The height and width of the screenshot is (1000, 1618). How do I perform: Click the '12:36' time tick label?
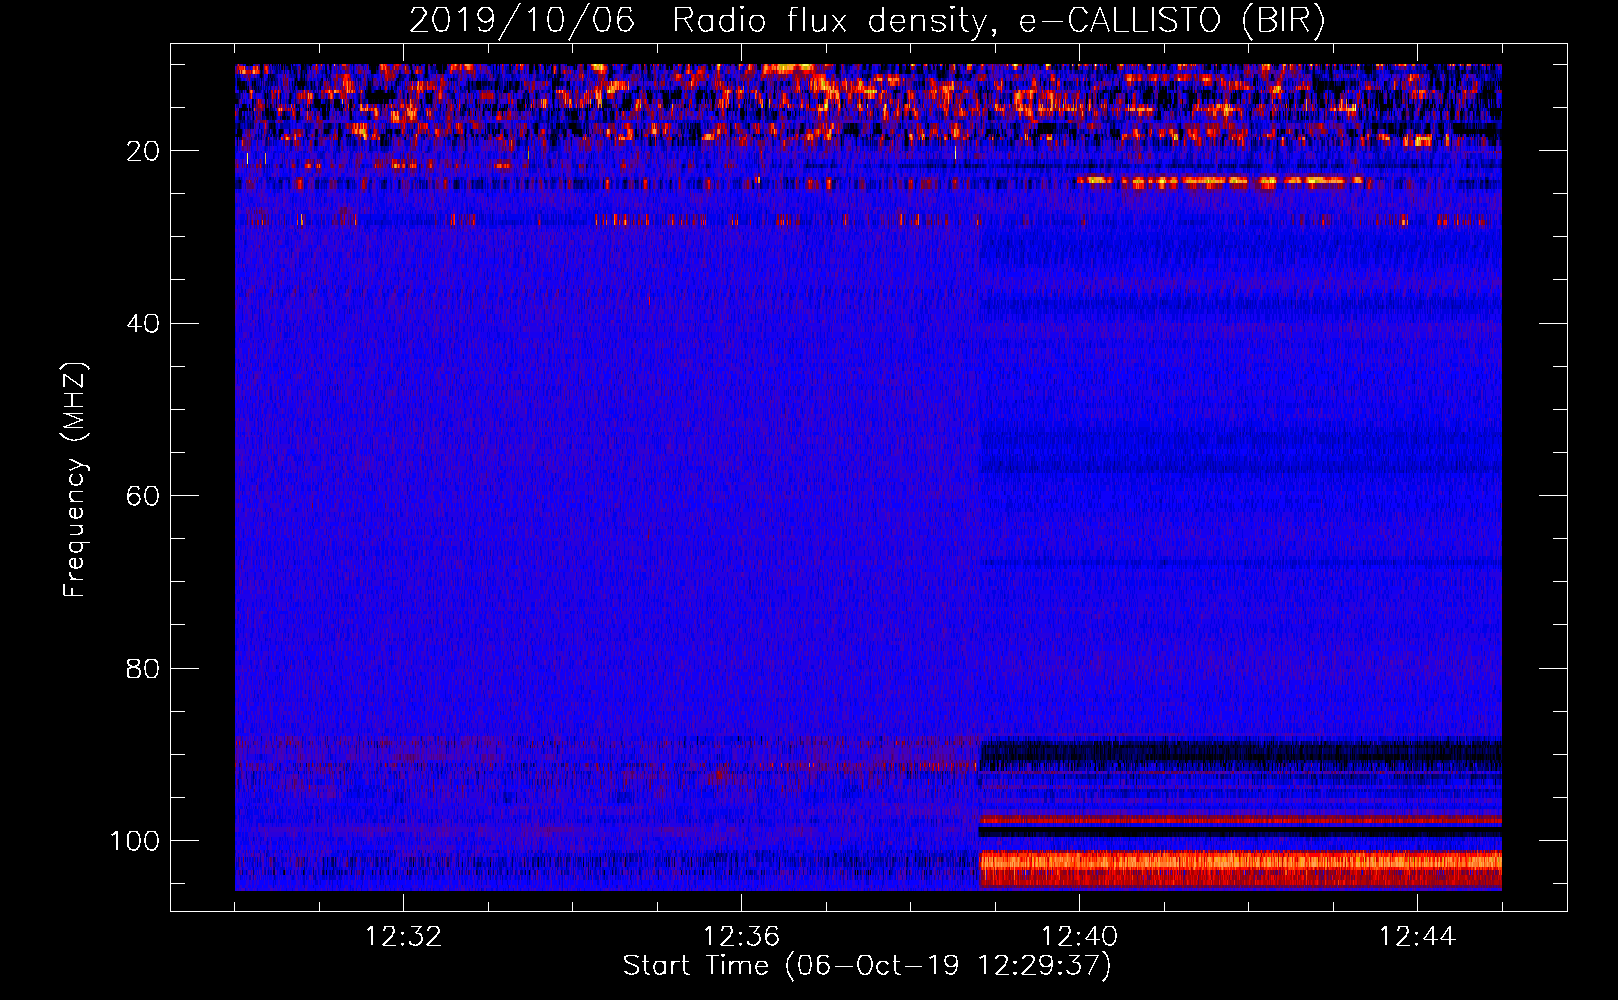[x=741, y=937]
